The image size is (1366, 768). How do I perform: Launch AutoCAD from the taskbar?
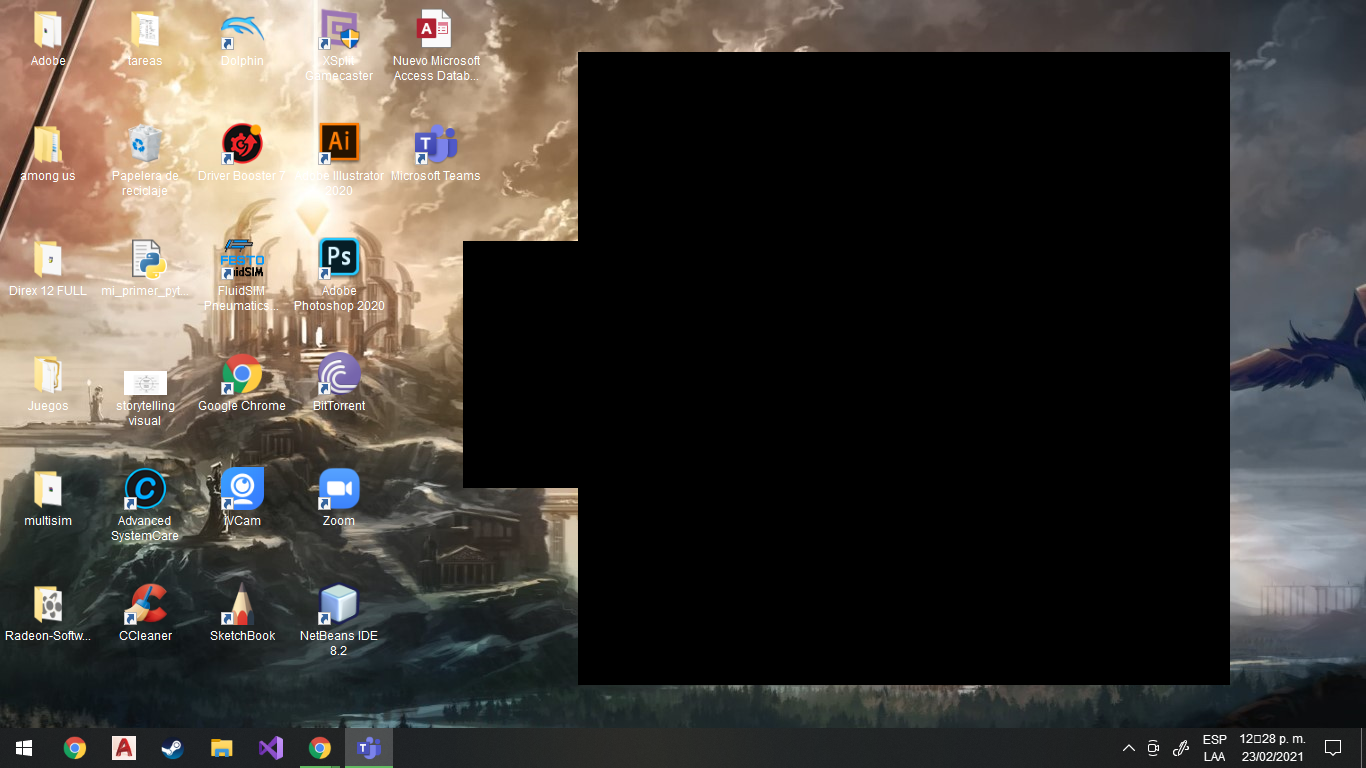124,748
